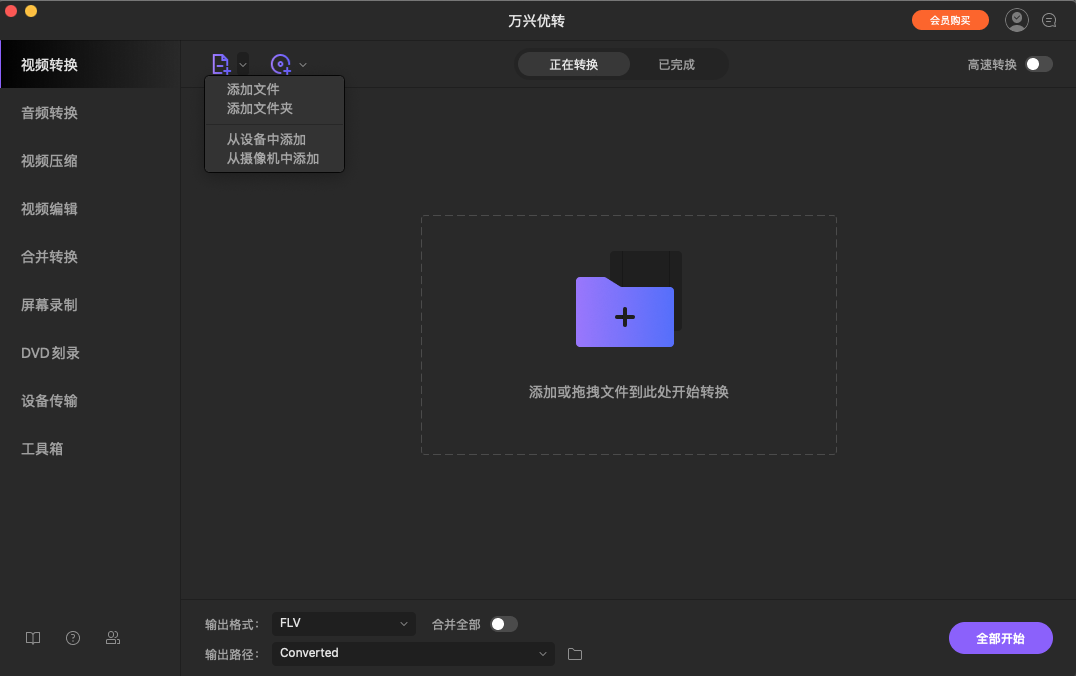Image resolution: width=1076 pixels, height=676 pixels.
Task: Toggle the 合并全部 switch
Action: click(504, 623)
